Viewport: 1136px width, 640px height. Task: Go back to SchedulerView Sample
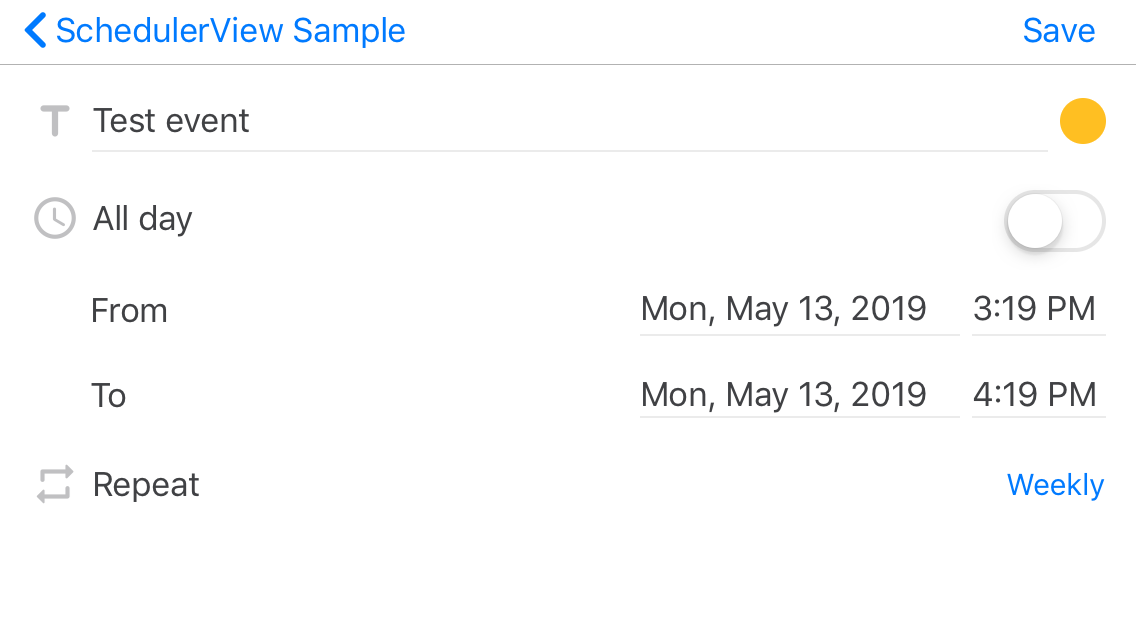pyautogui.click(x=230, y=30)
